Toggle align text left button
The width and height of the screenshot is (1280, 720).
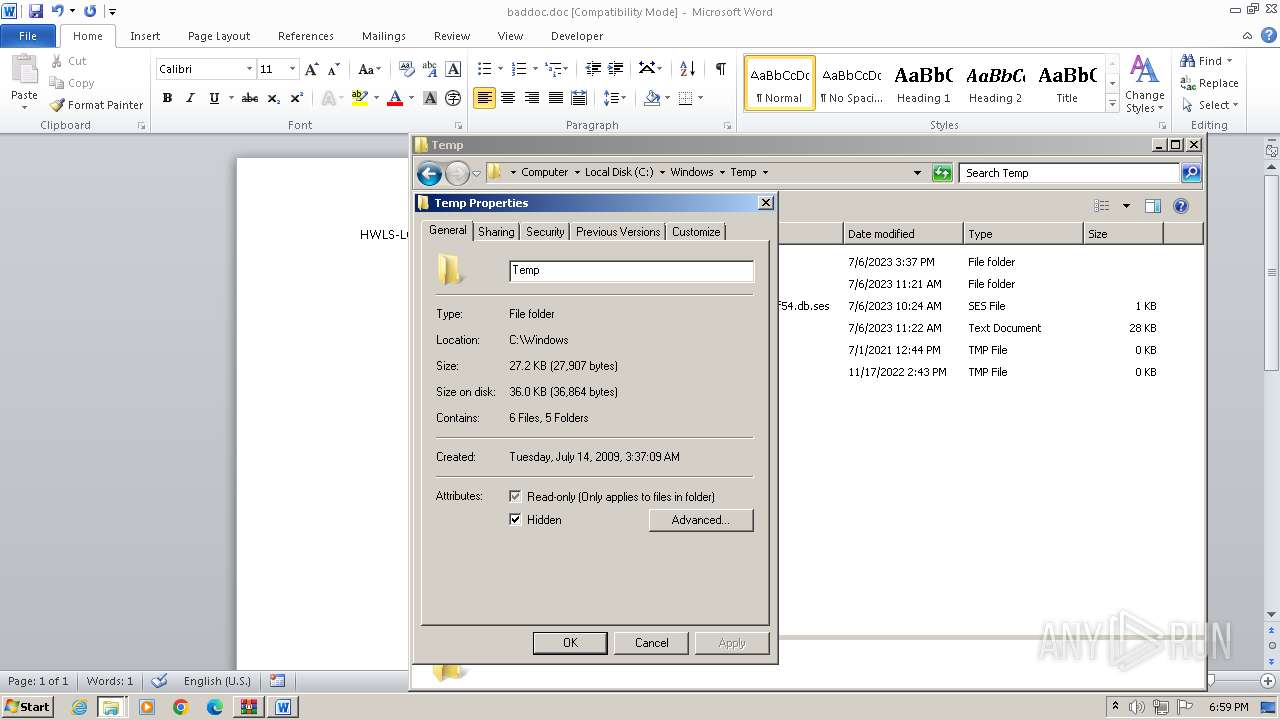point(484,98)
